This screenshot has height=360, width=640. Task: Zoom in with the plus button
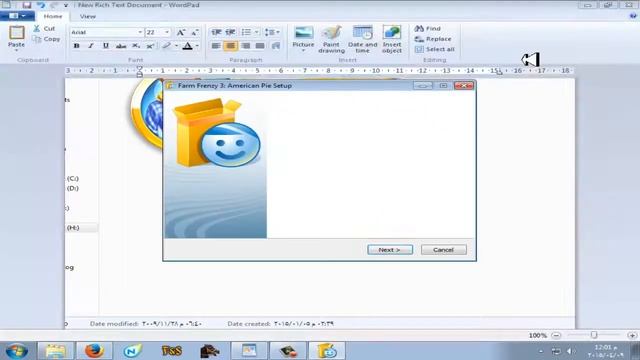coord(632,336)
